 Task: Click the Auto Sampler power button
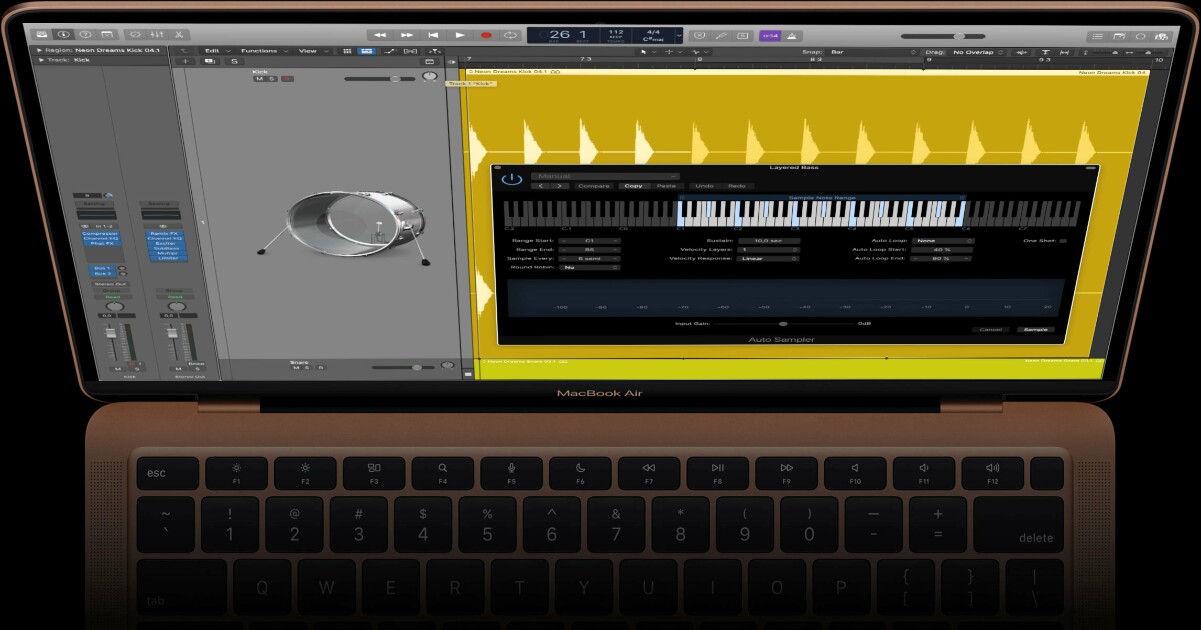coord(512,180)
